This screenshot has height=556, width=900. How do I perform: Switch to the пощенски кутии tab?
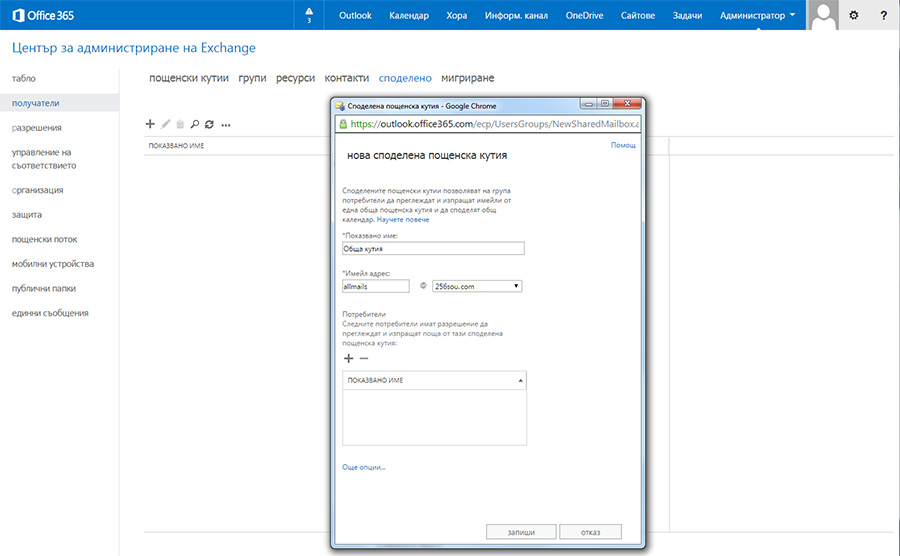click(x=189, y=78)
